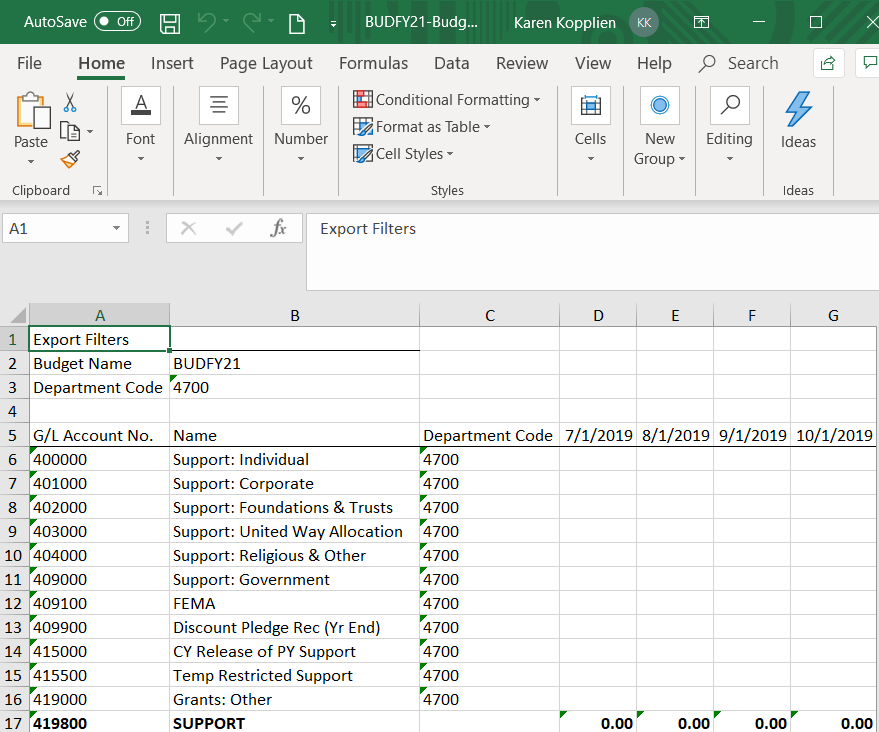
Task: Click the Insert Function fx icon
Action: (x=279, y=229)
